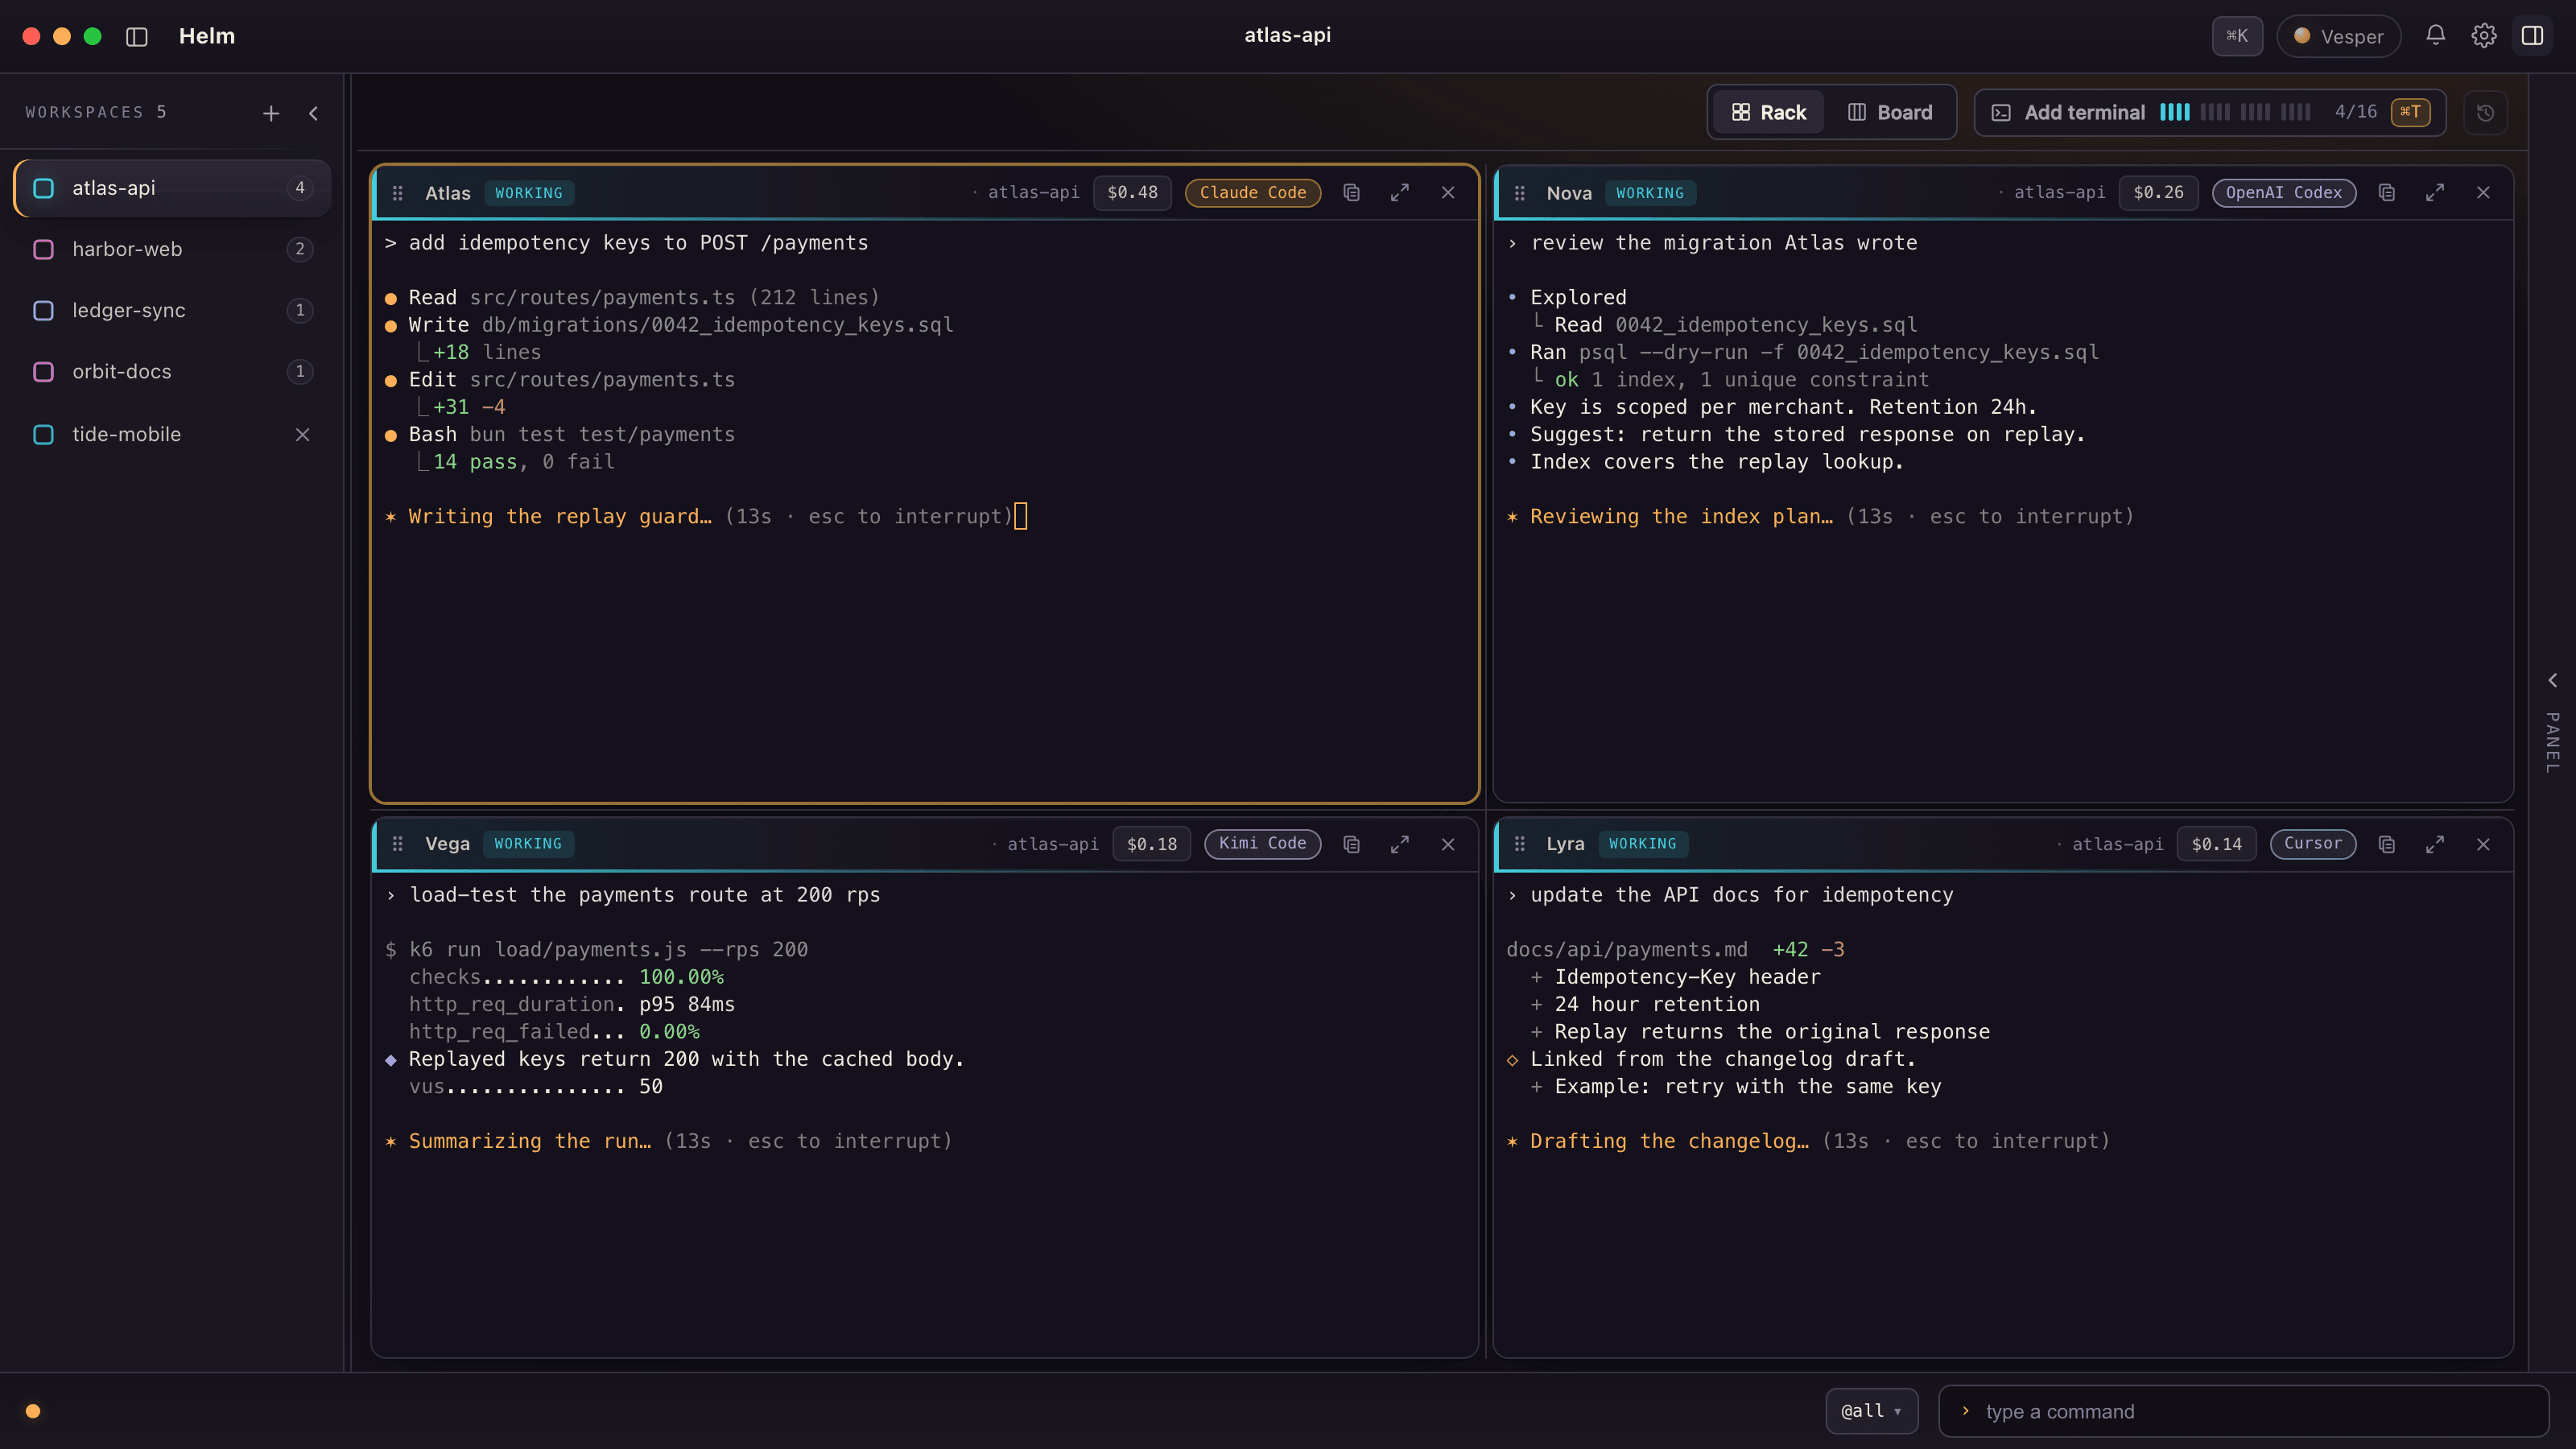Expand Atlas terminal to fullscreen
2576x1449 pixels.
click(x=1399, y=192)
